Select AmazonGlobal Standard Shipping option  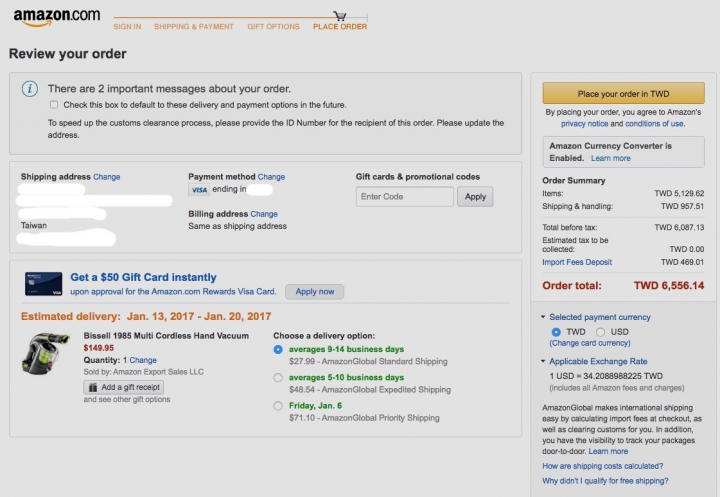tap(278, 350)
